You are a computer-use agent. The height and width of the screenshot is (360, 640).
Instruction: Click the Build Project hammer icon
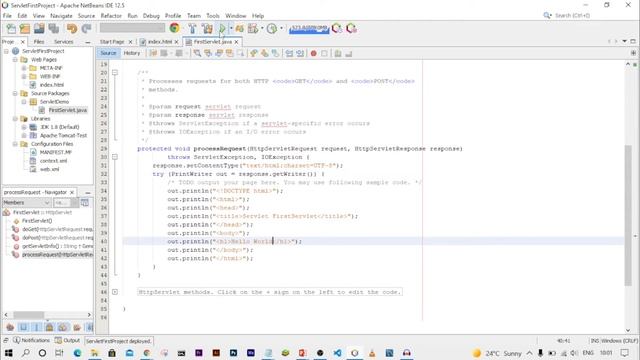click(192, 29)
